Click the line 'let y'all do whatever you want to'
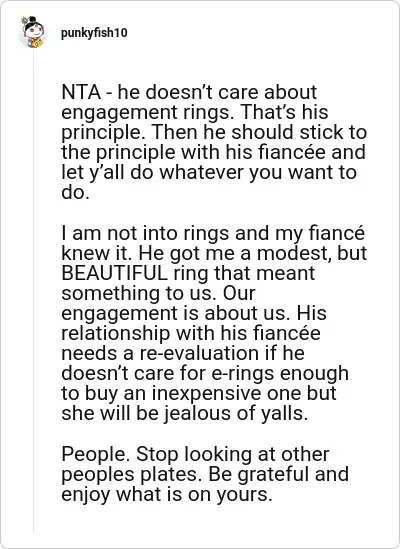400x549 pixels. tap(209, 172)
